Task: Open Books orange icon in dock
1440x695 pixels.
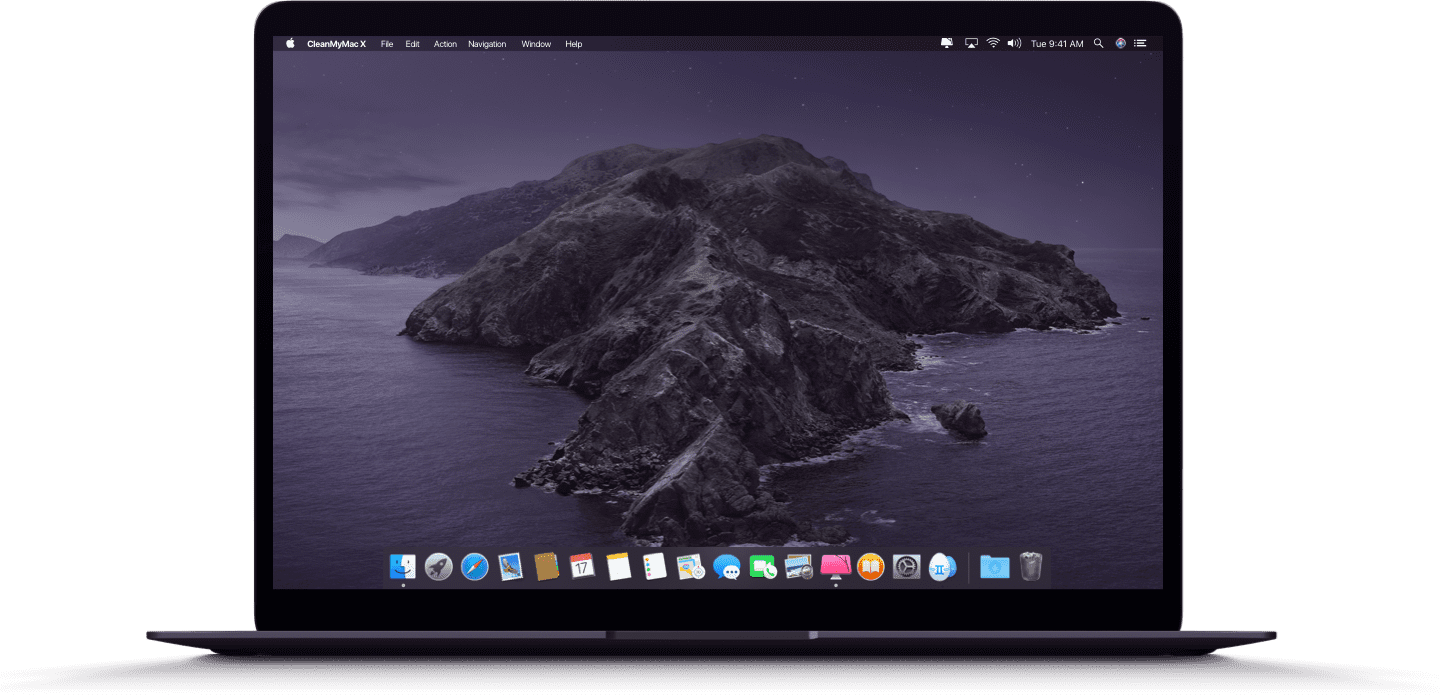Action: point(871,567)
